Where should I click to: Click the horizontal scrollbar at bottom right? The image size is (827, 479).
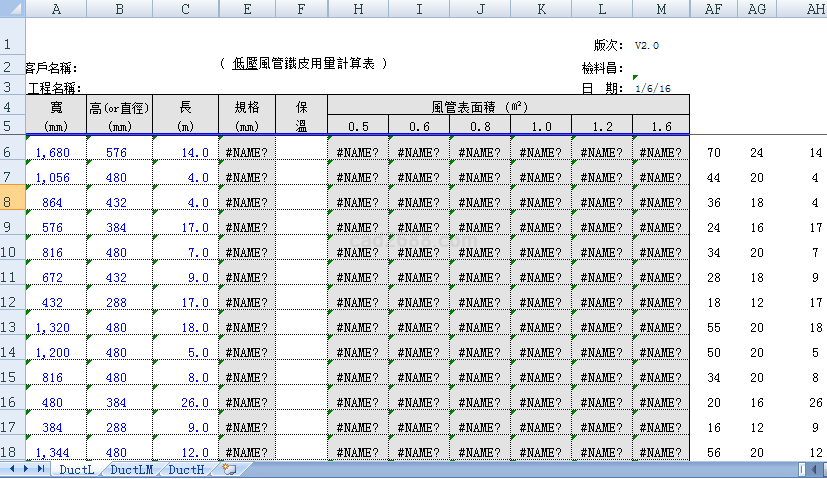click(x=812, y=469)
